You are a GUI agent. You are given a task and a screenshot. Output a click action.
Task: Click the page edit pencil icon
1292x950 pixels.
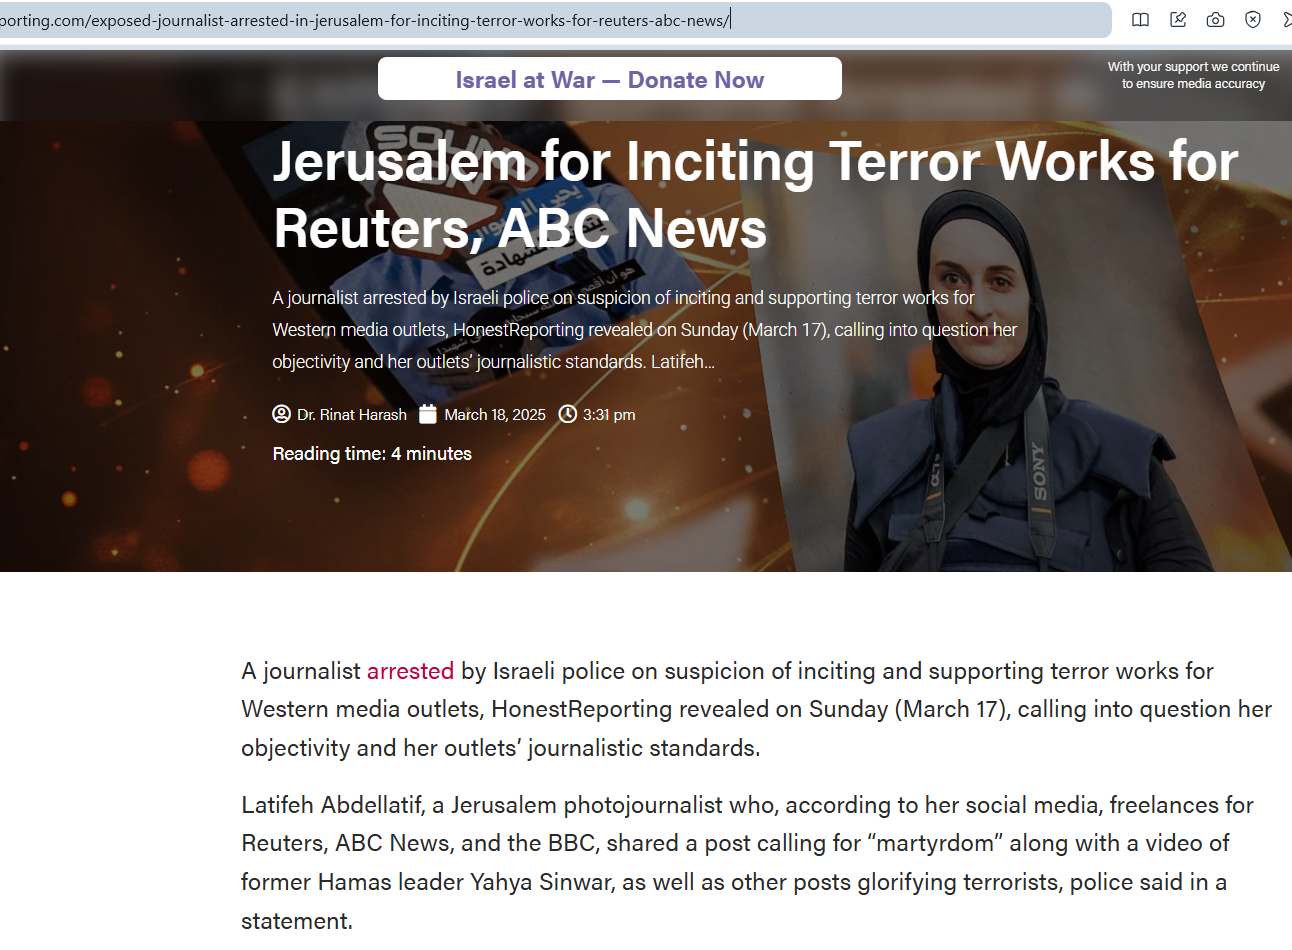(1178, 20)
